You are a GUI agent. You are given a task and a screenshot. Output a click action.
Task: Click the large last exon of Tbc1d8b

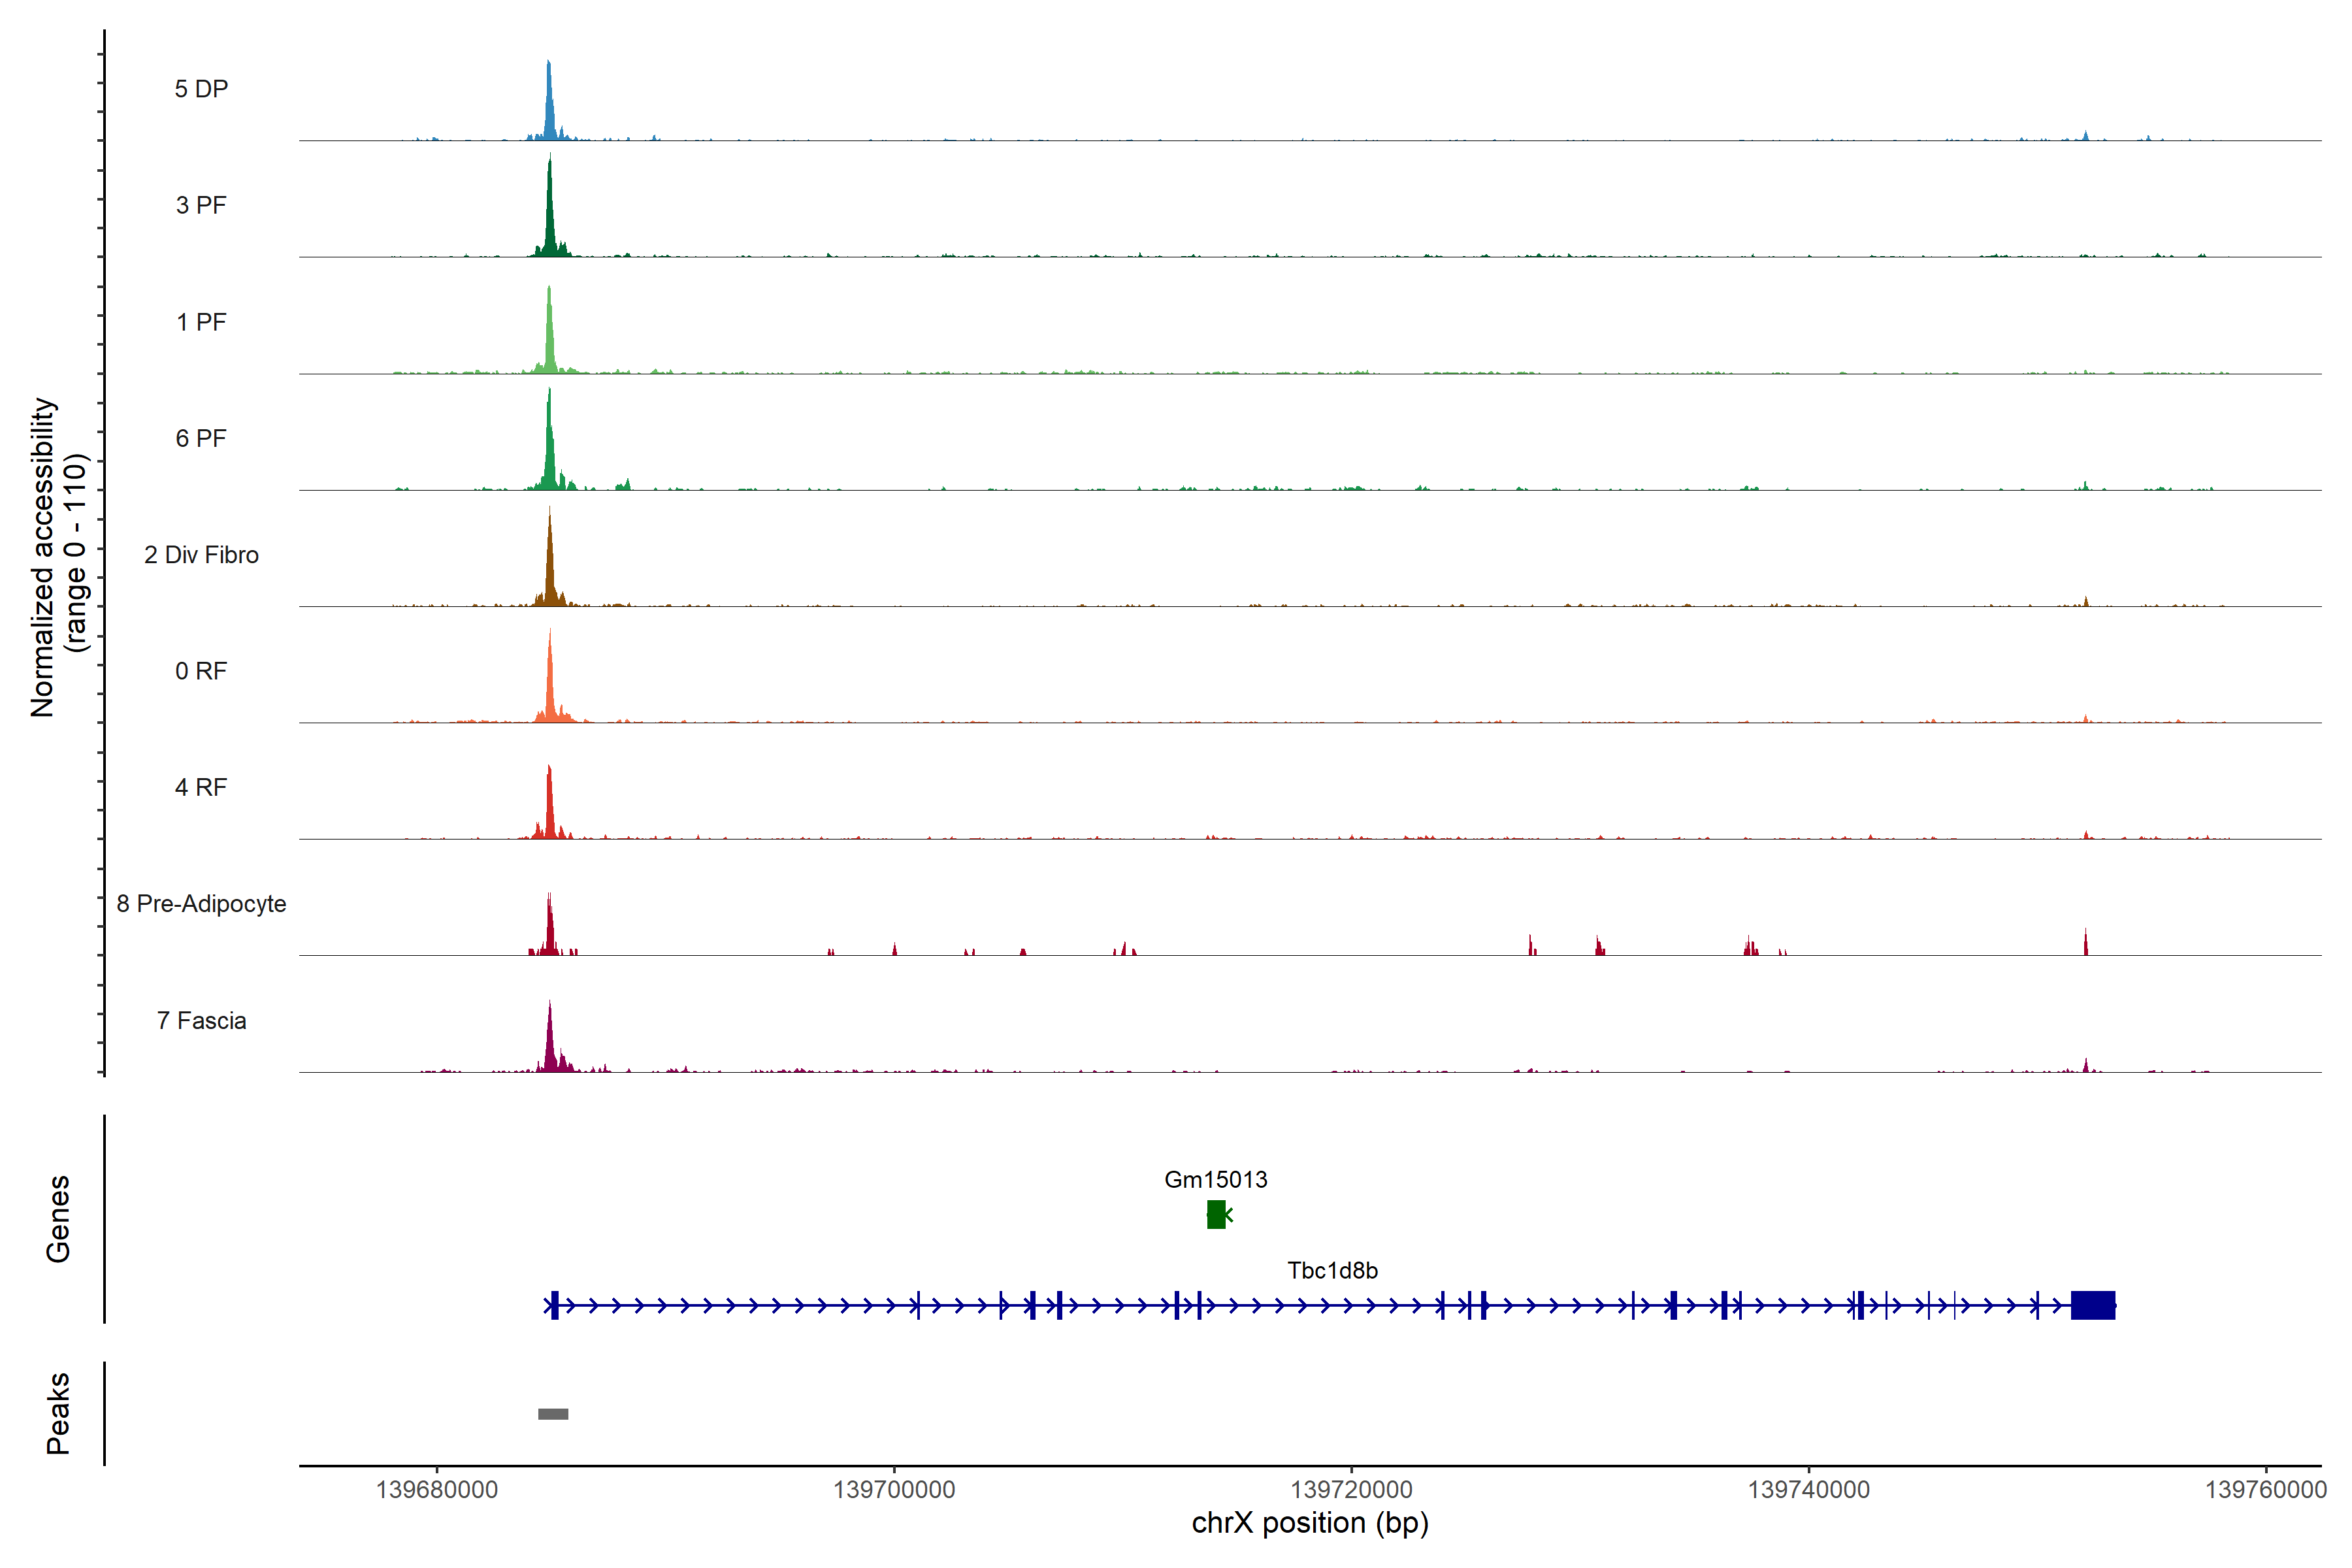[2092, 1305]
